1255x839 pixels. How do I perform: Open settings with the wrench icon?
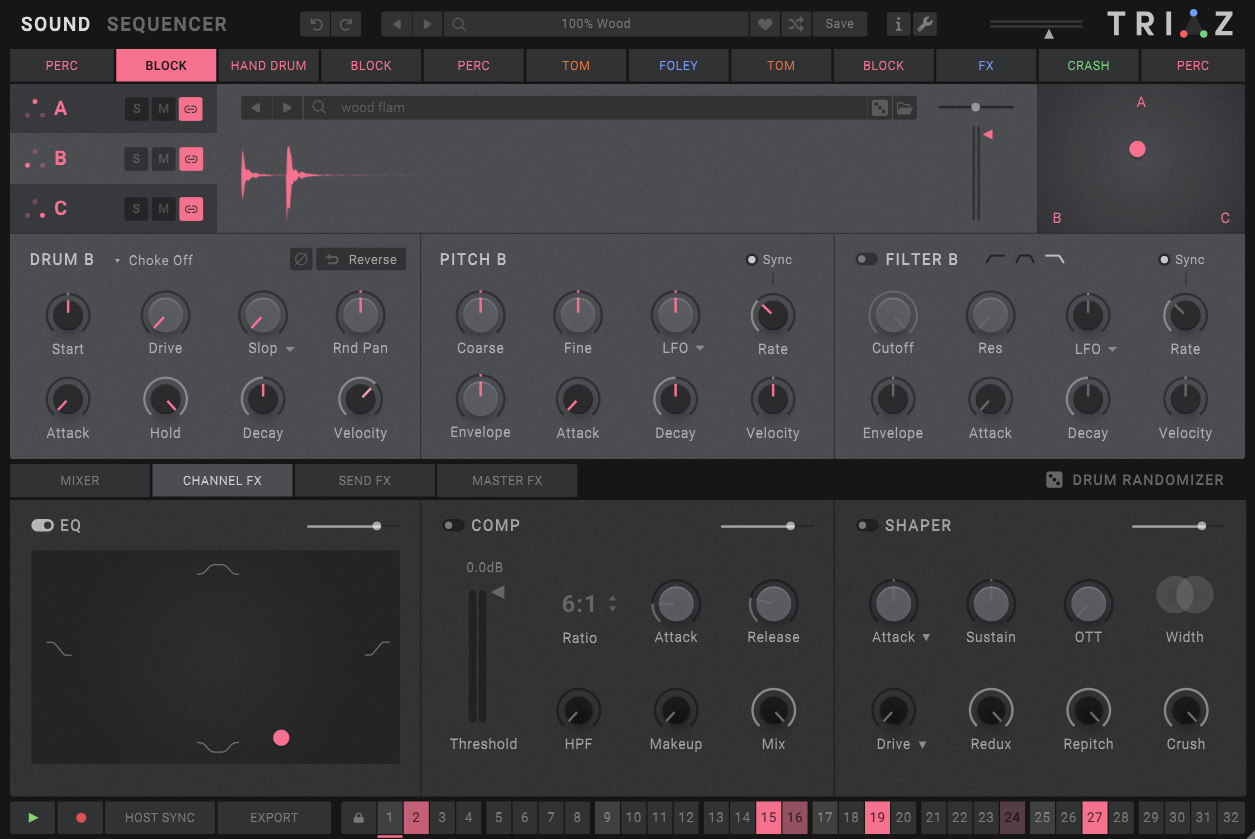[x=925, y=24]
